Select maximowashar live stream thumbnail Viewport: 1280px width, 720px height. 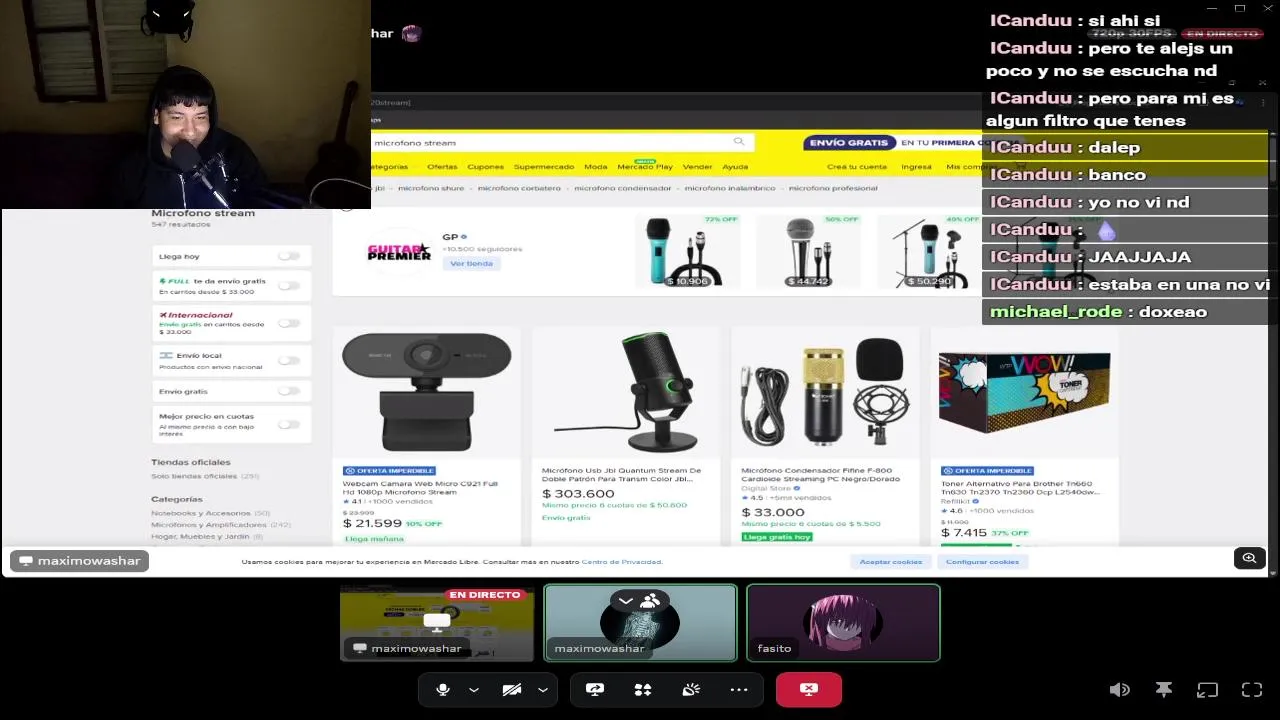point(437,623)
